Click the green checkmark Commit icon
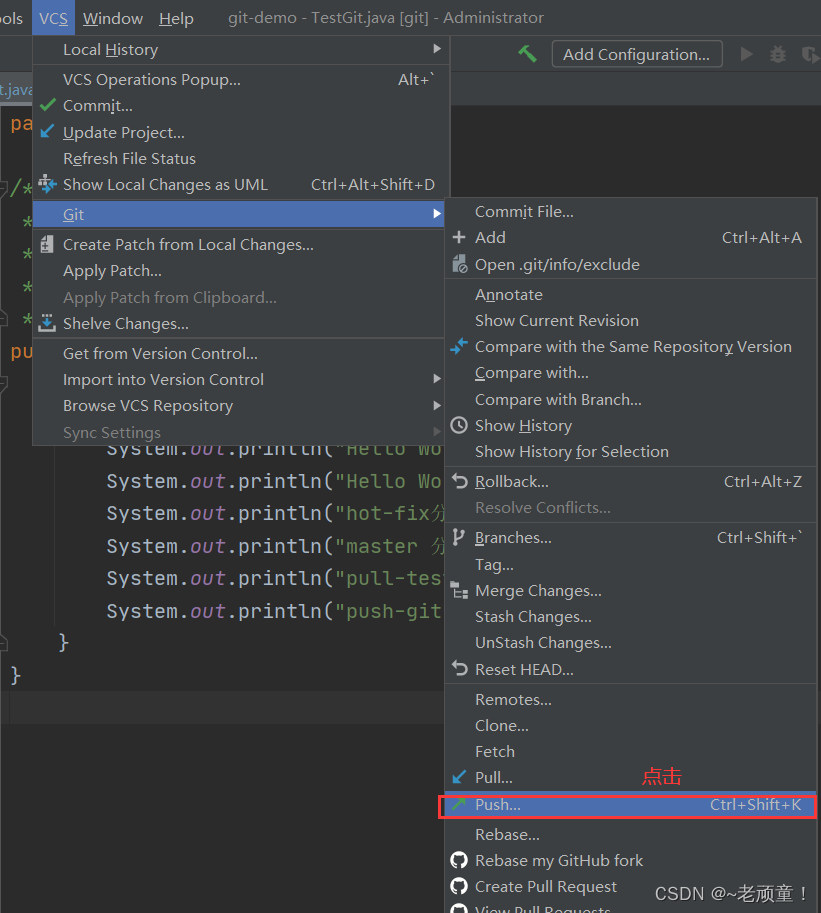This screenshot has height=913, width=821. coord(48,105)
